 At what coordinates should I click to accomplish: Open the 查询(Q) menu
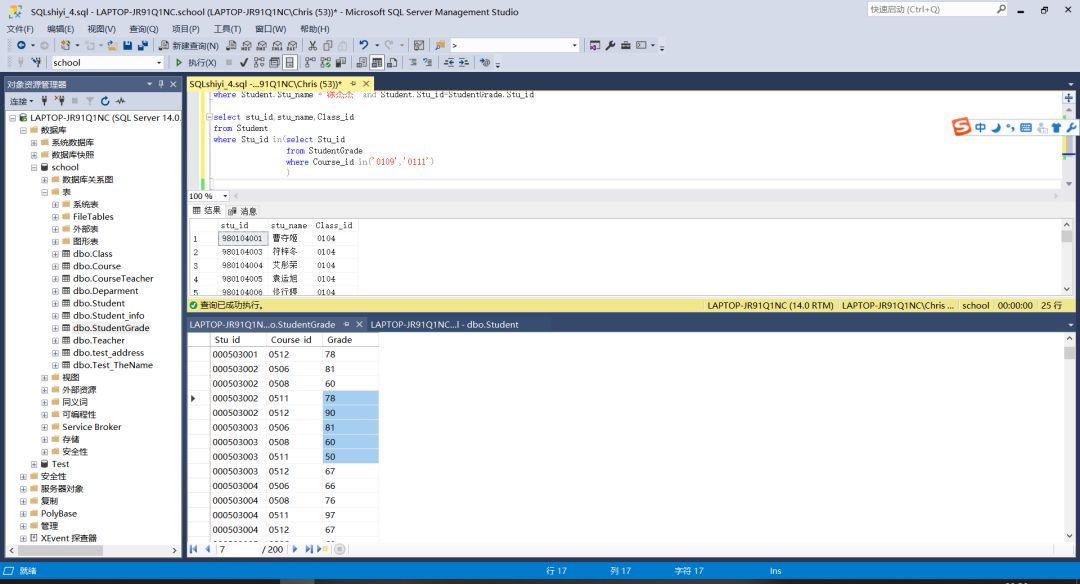pyautogui.click(x=144, y=29)
